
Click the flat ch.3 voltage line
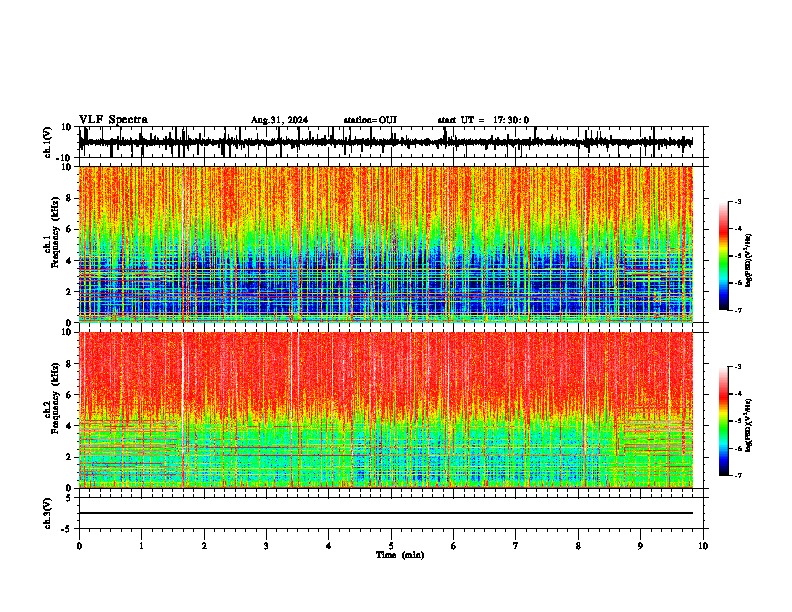(385, 513)
